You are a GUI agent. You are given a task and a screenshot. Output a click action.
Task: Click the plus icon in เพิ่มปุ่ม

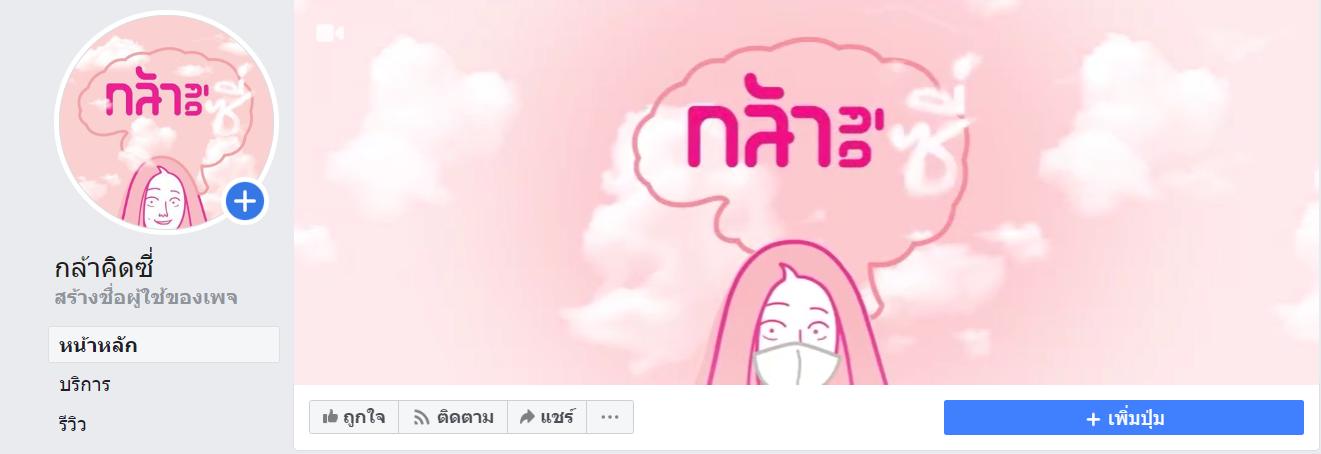[1093, 419]
